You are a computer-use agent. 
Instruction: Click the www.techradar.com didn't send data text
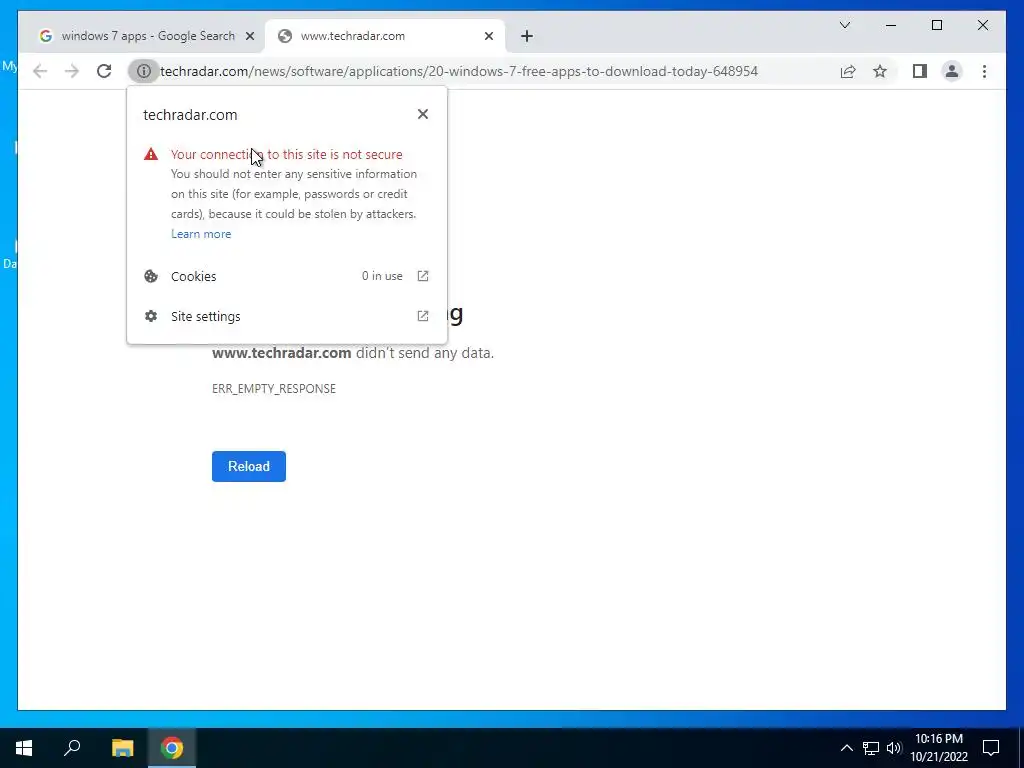[x=353, y=353]
